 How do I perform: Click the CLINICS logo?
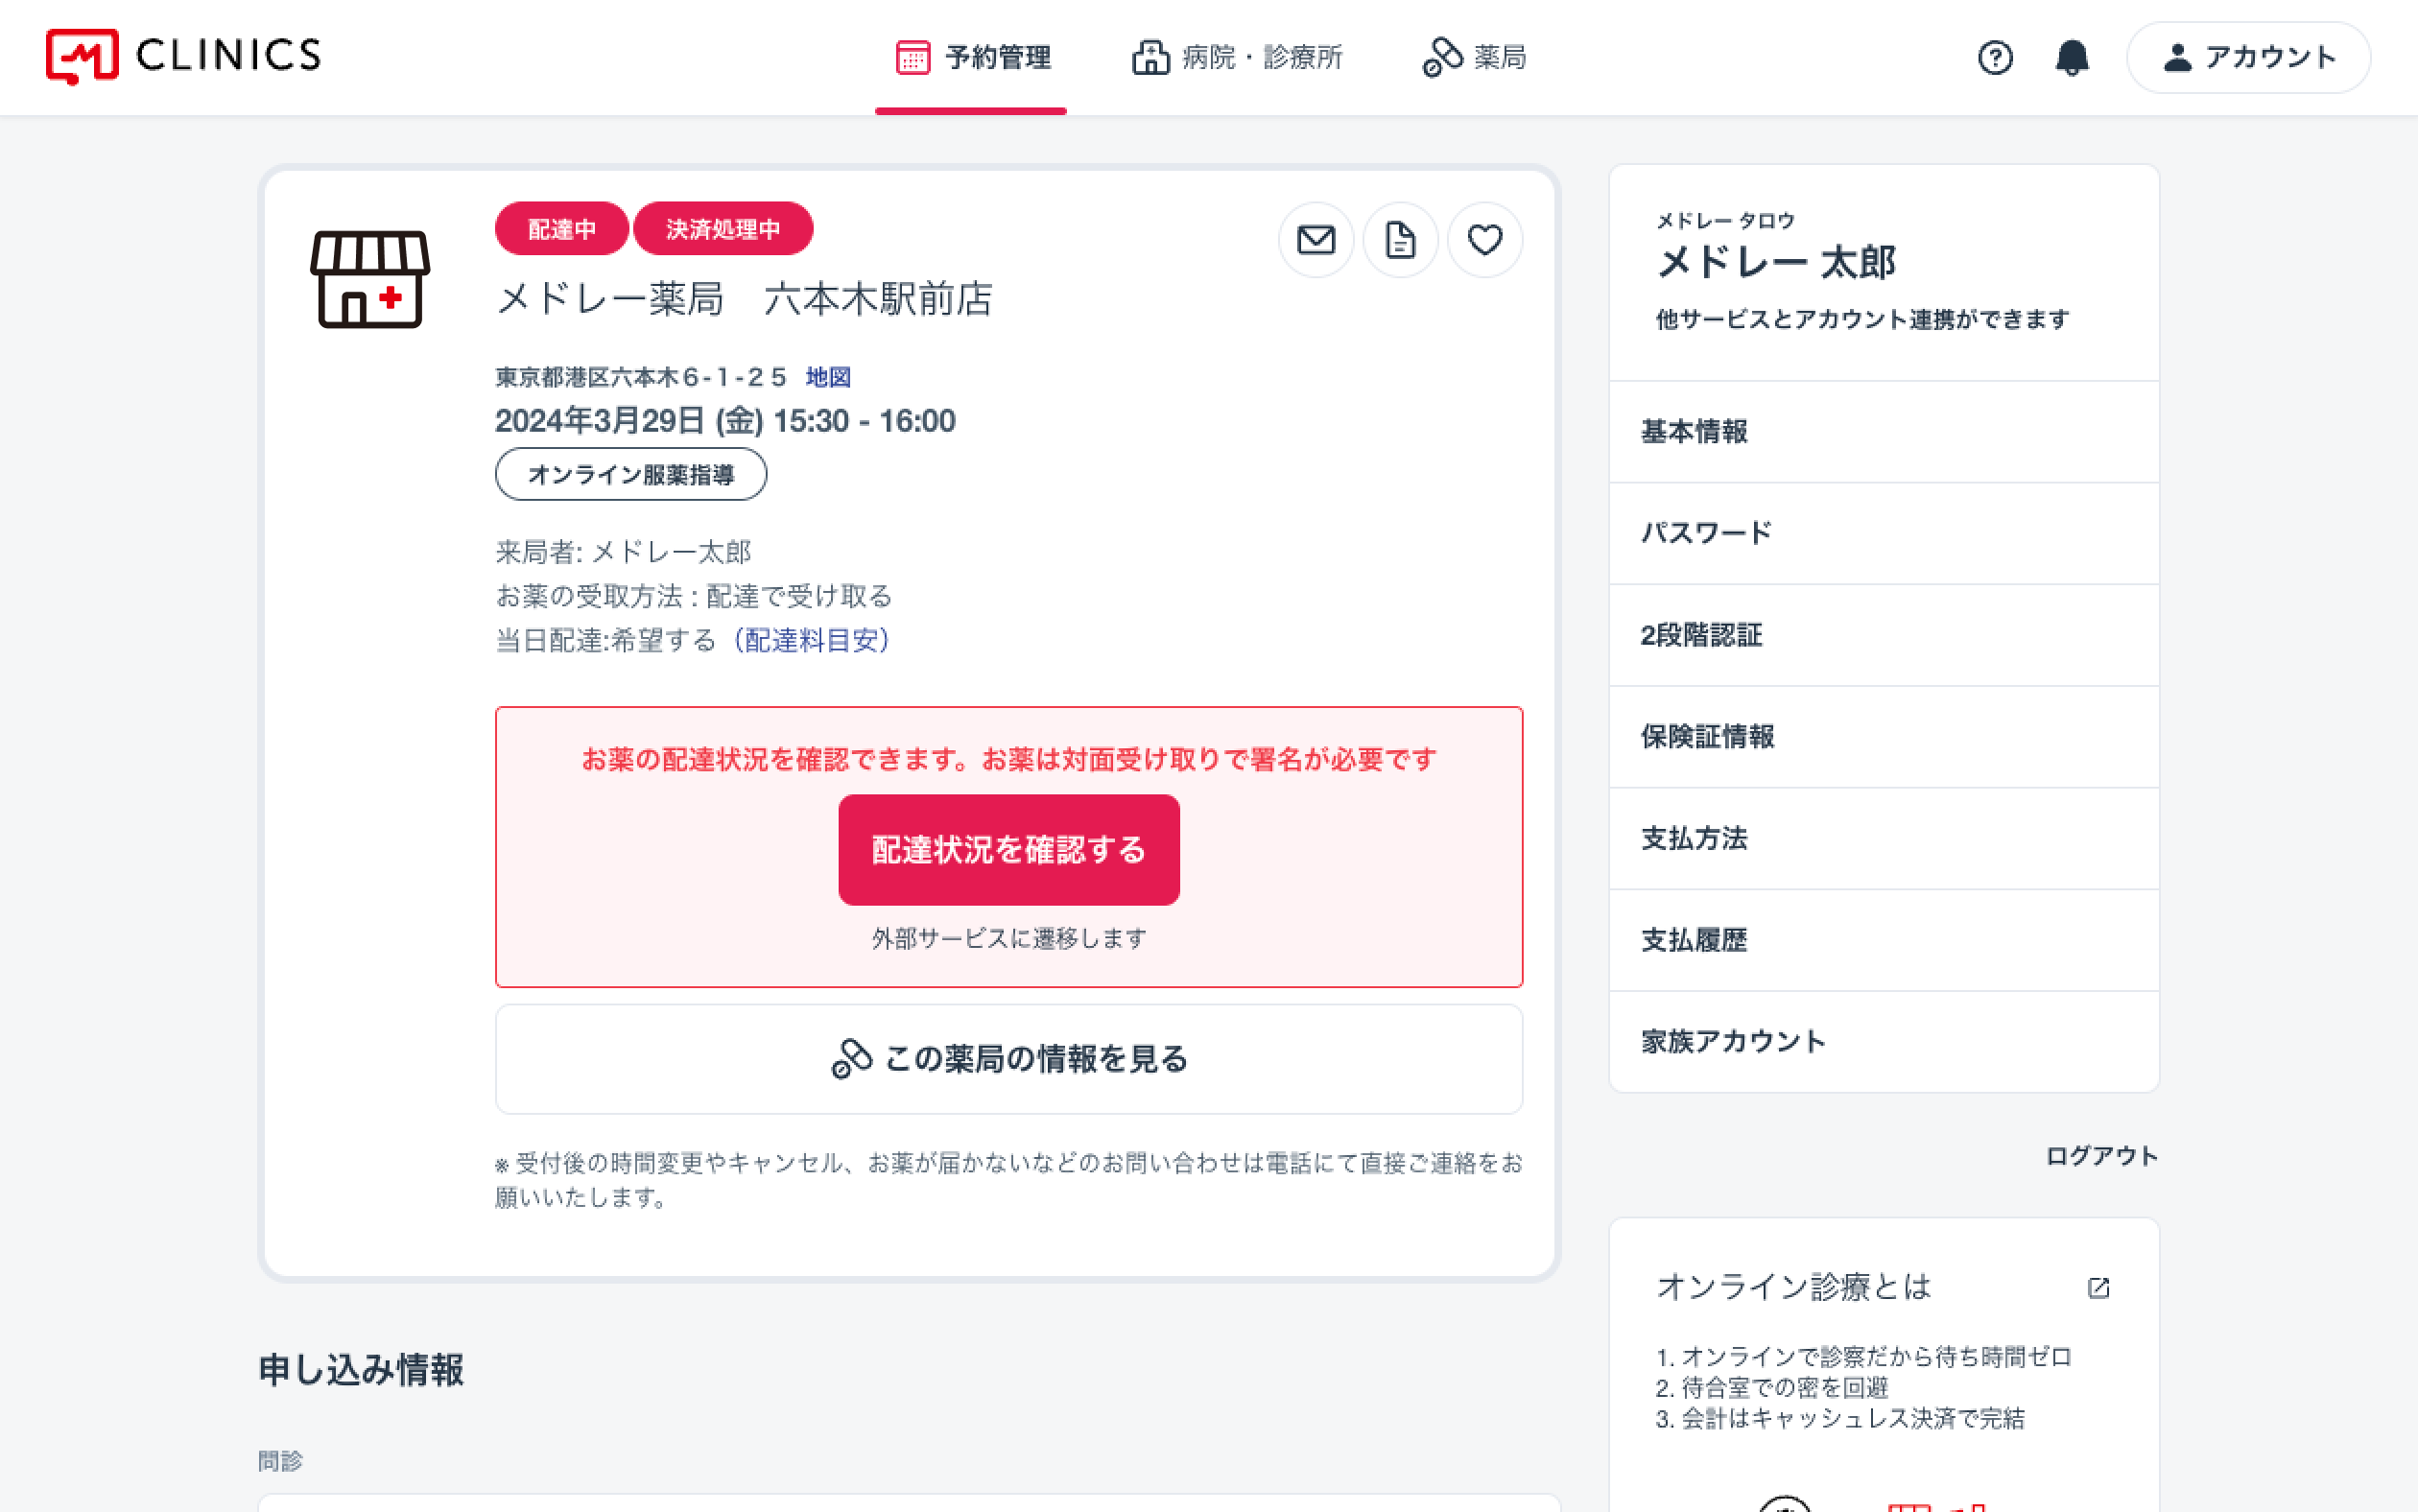coord(183,56)
